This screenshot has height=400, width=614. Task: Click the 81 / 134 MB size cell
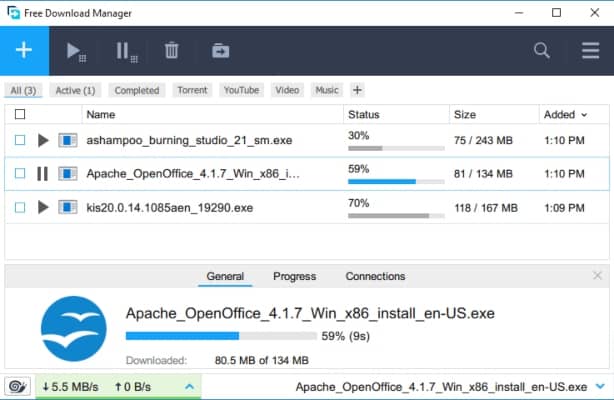coord(483,174)
